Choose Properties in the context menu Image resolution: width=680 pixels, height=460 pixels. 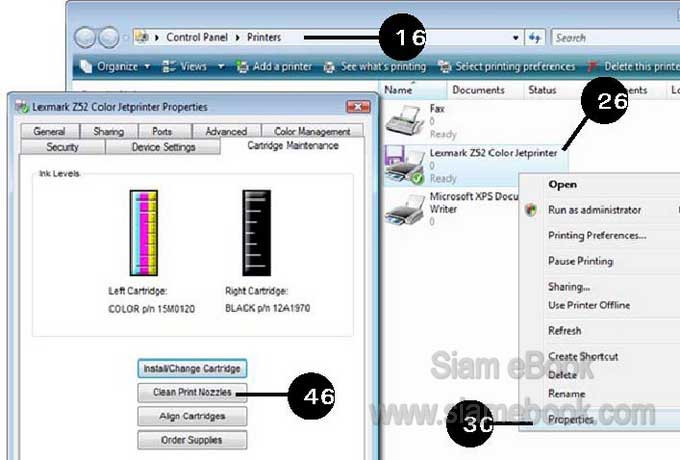click(x=571, y=419)
